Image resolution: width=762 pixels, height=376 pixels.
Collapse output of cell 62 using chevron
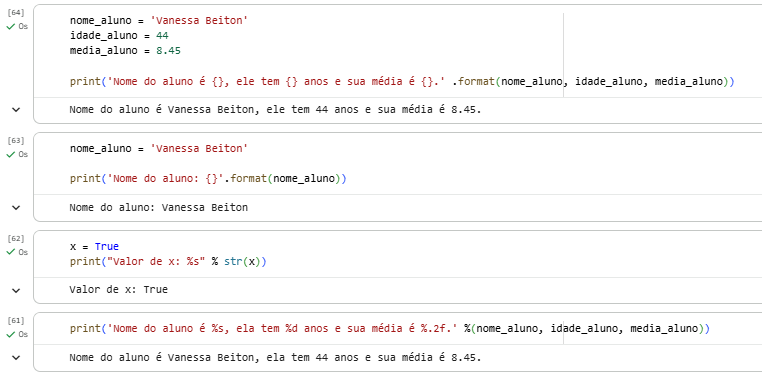[x=16, y=291]
